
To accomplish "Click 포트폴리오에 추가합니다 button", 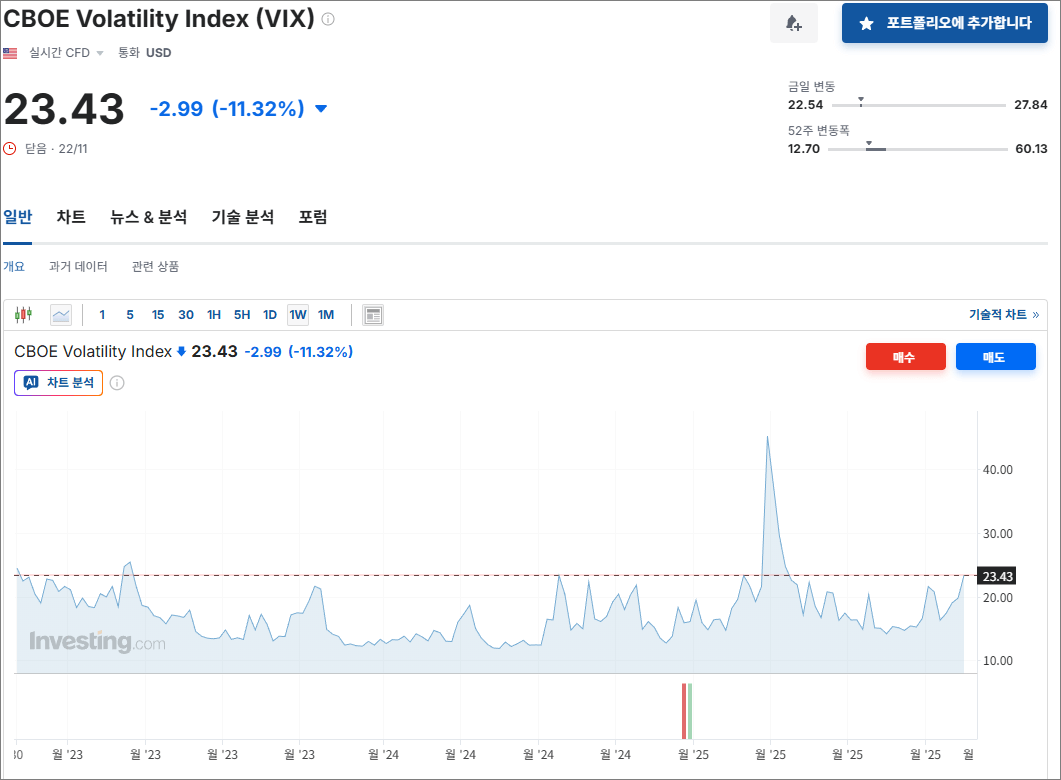I will pyautogui.click(x=945, y=23).
